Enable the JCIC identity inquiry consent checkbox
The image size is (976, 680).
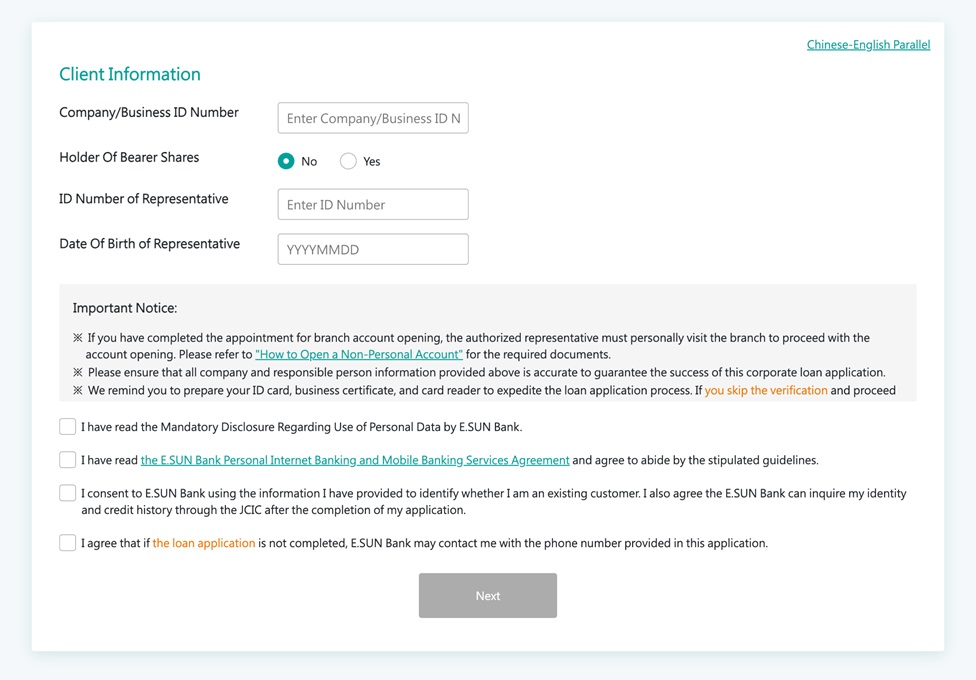[x=68, y=493]
